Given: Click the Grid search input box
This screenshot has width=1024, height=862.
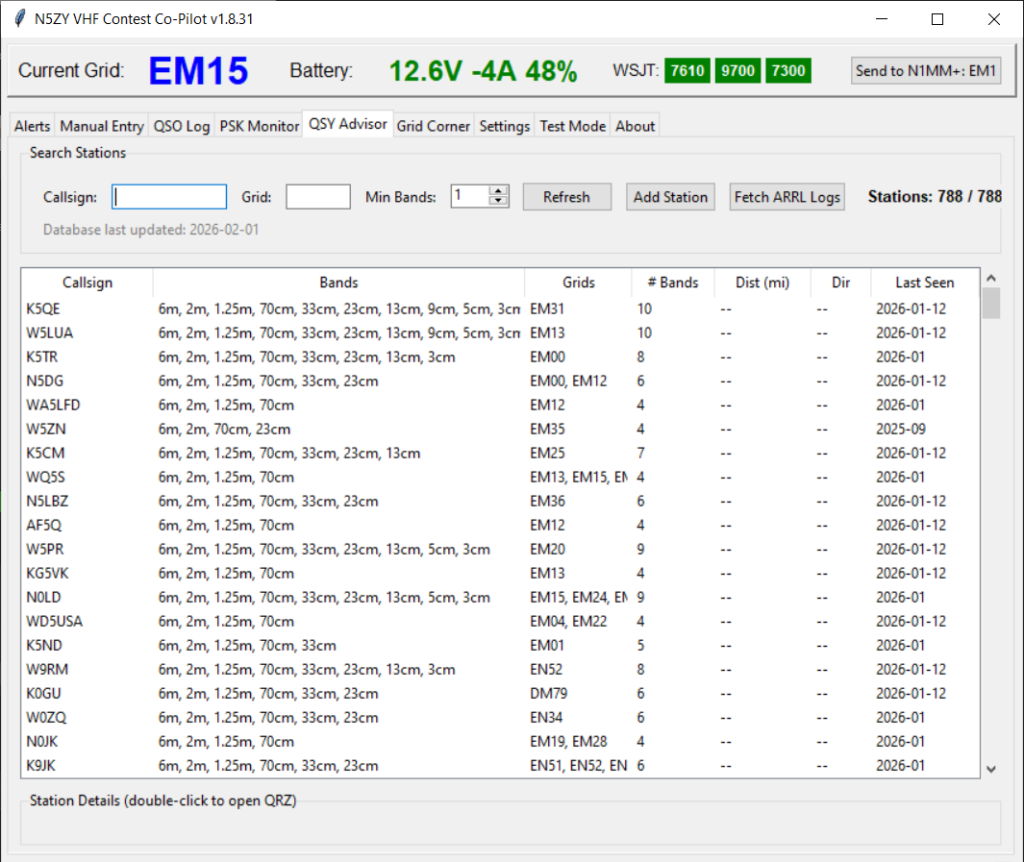Looking at the screenshot, I should [x=318, y=197].
